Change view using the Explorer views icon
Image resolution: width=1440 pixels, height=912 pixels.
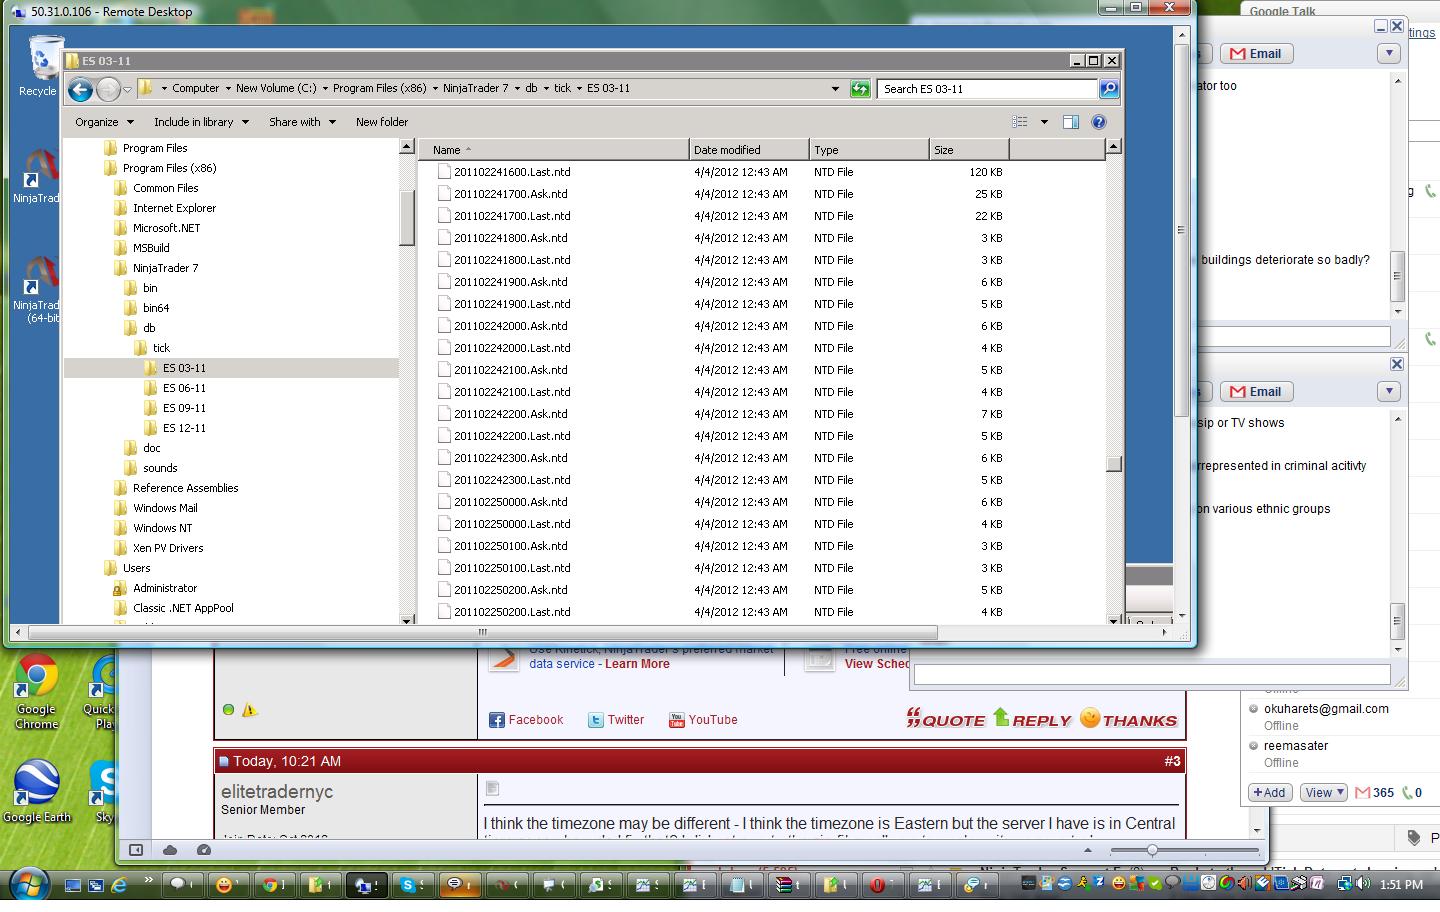pos(1020,122)
